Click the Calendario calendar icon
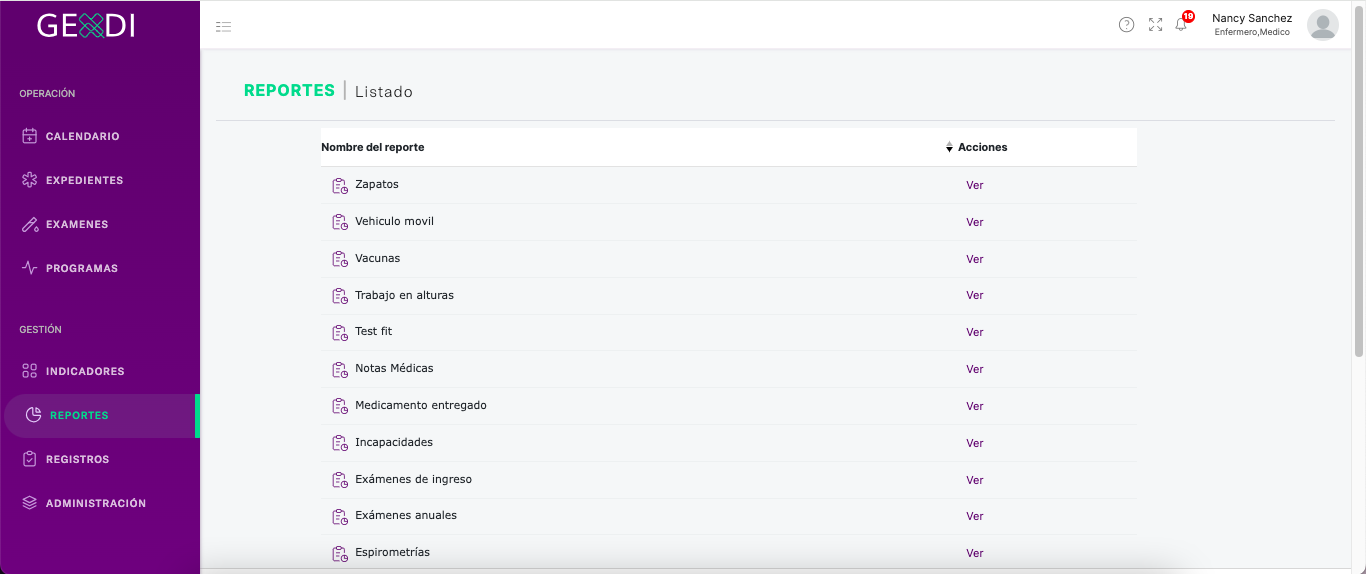The image size is (1366, 574). [x=30, y=136]
